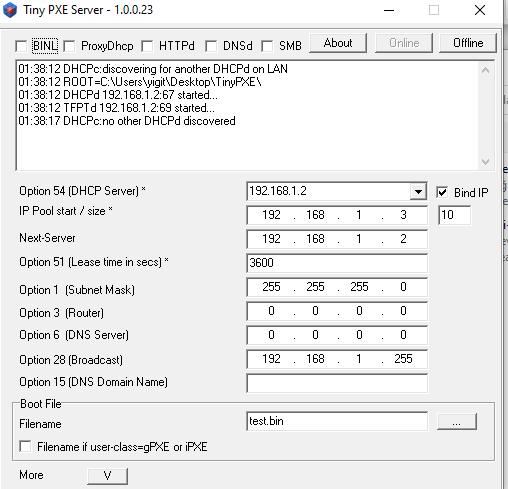Click the last octet of Router option
This screenshot has height=489, width=508.
[403, 311]
